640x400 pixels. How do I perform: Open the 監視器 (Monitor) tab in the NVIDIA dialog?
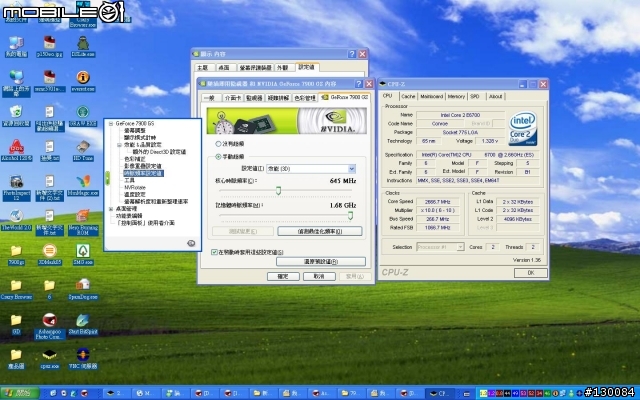point(254,98)
